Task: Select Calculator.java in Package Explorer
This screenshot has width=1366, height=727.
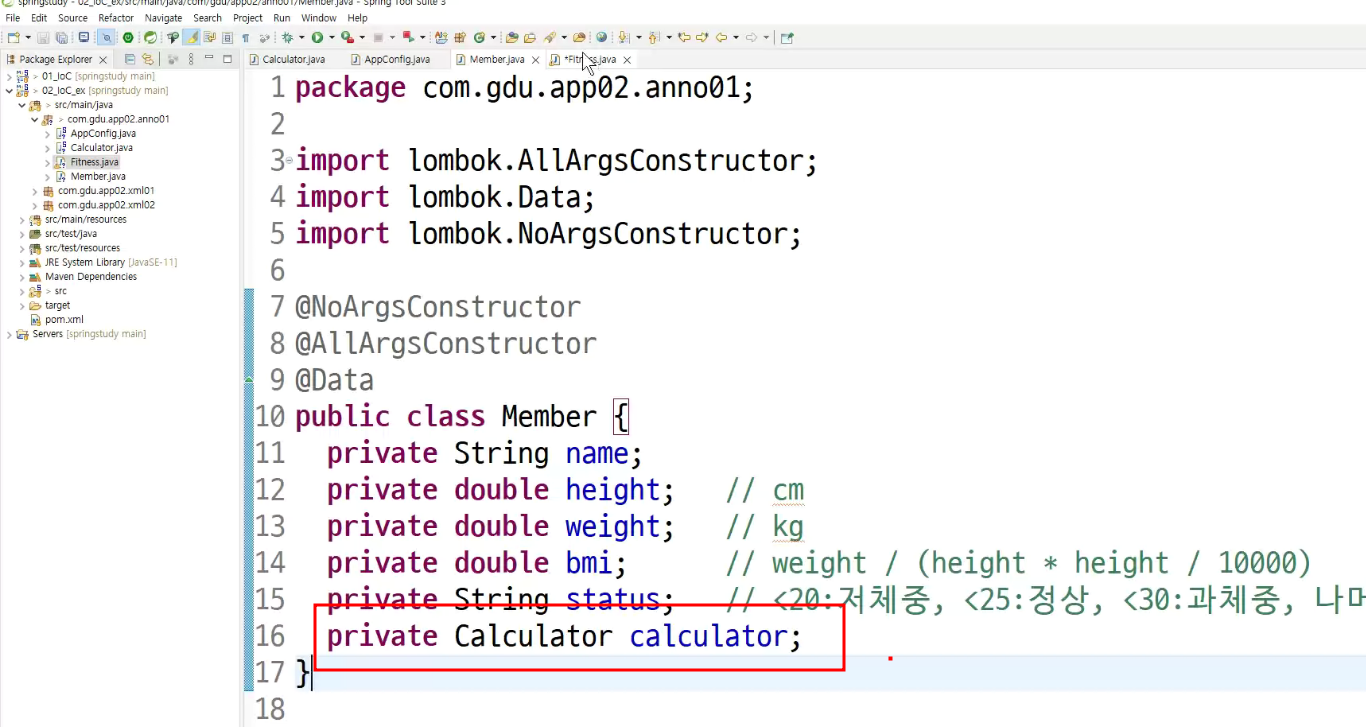Action: click(x=101, y=148)
